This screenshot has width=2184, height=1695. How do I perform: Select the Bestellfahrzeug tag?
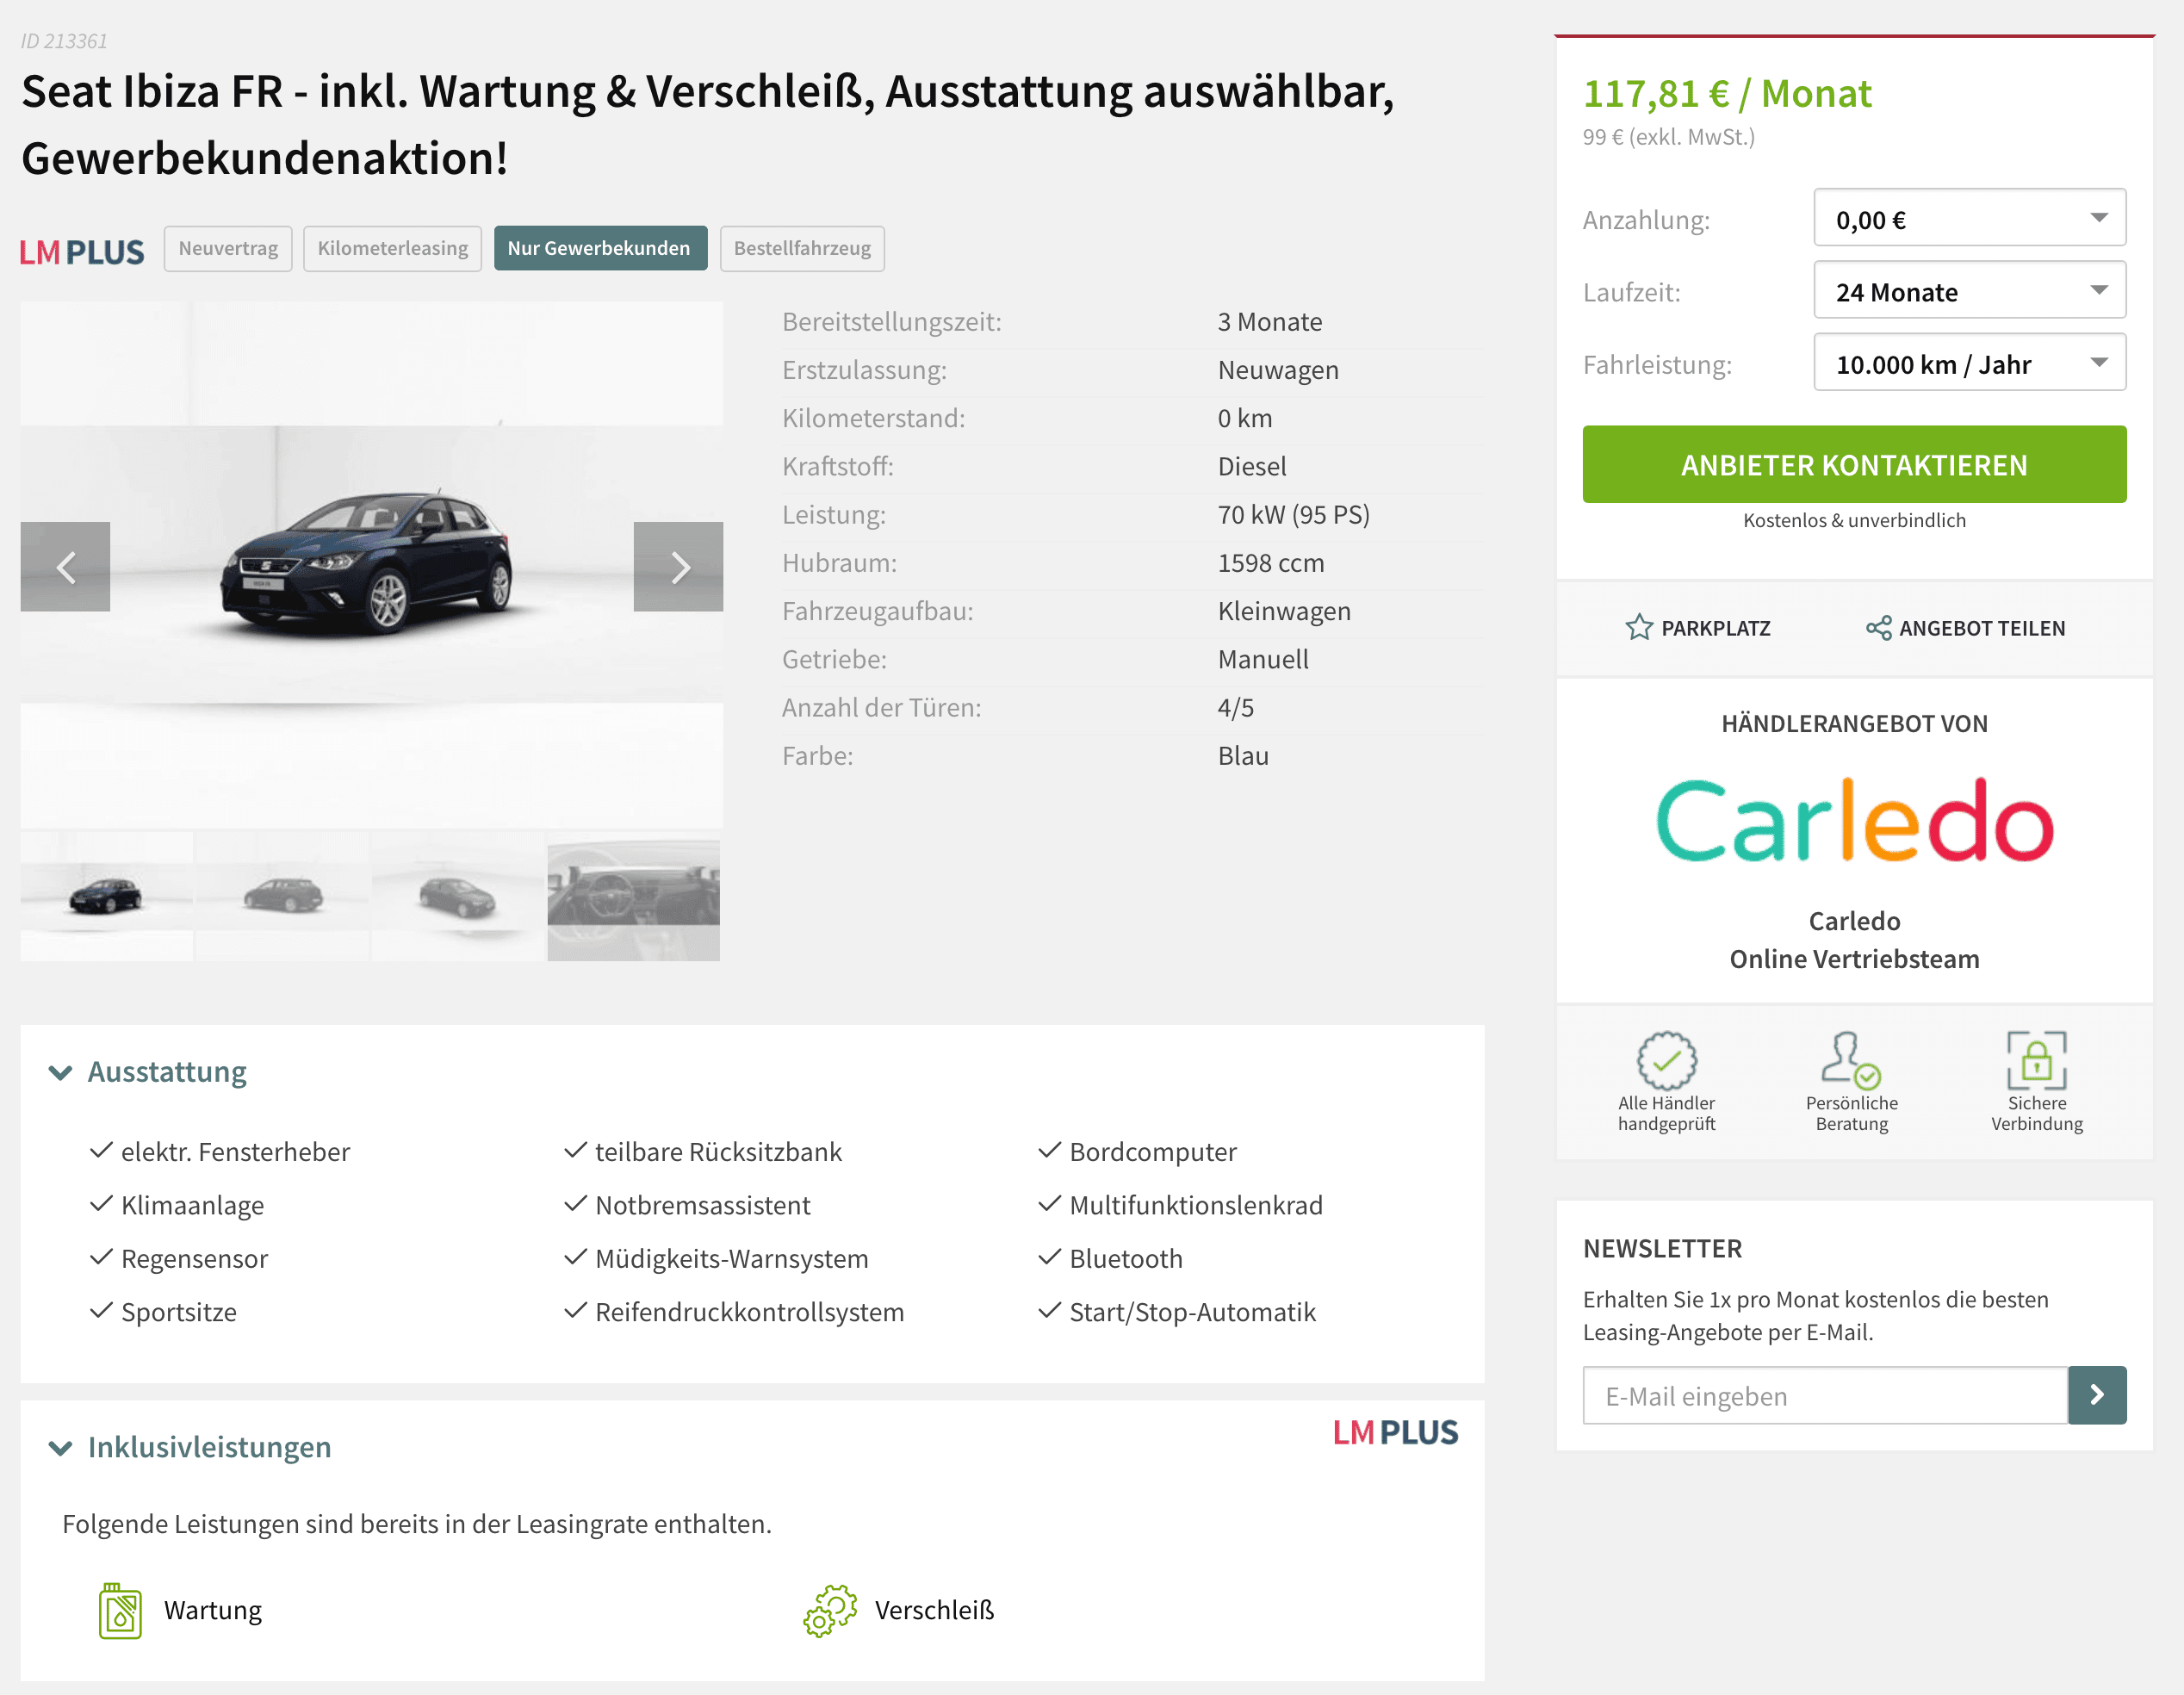pos(802,248)
